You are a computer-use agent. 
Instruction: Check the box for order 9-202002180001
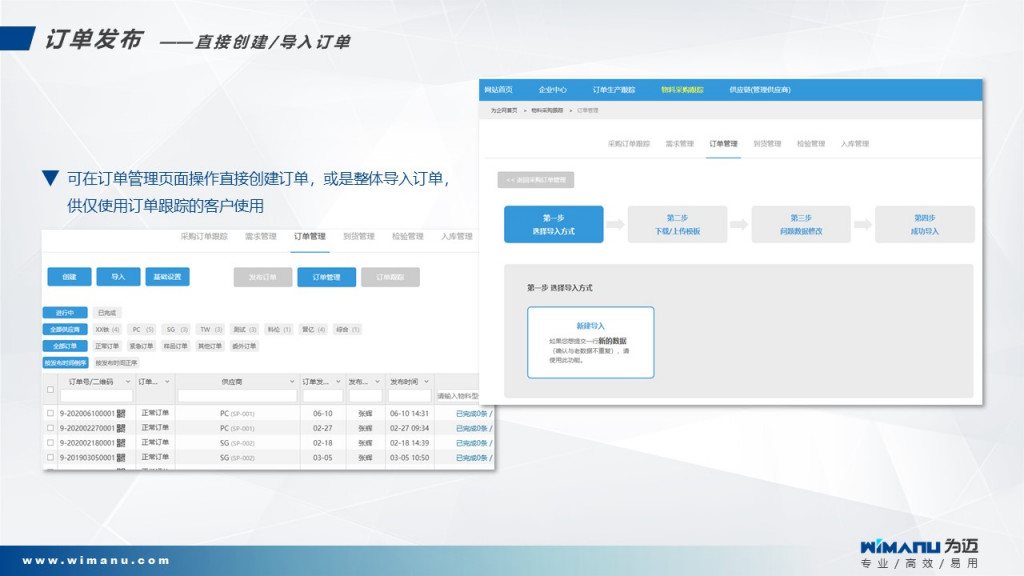point(51,443)
